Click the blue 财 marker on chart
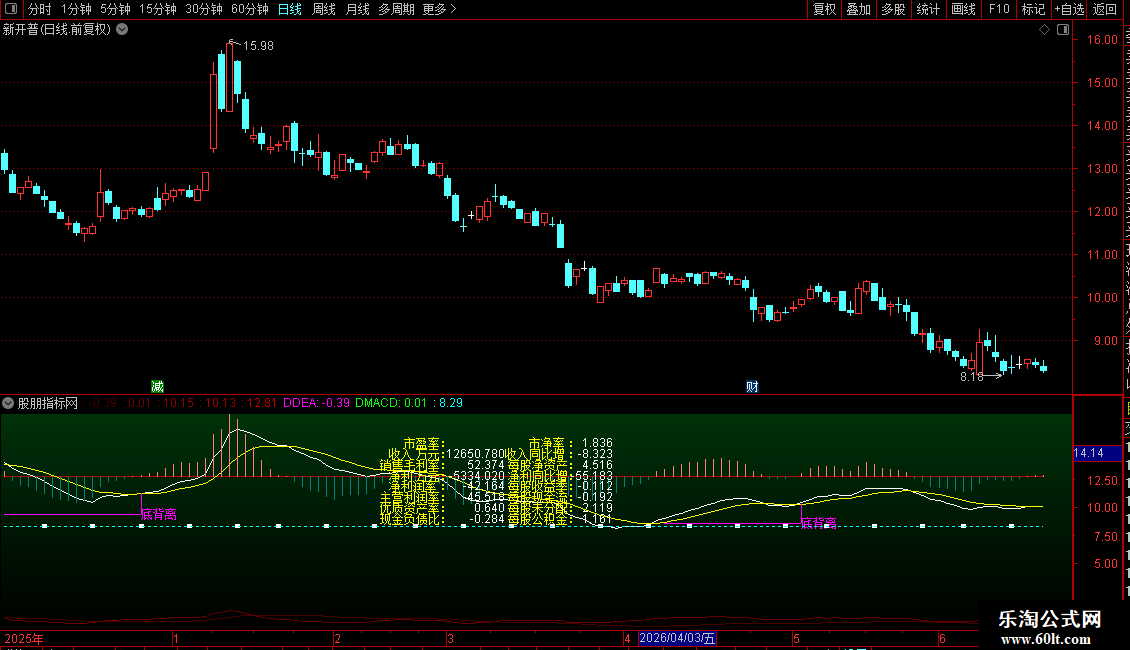This screenshot has width=1130, height=650. point(752,387)
